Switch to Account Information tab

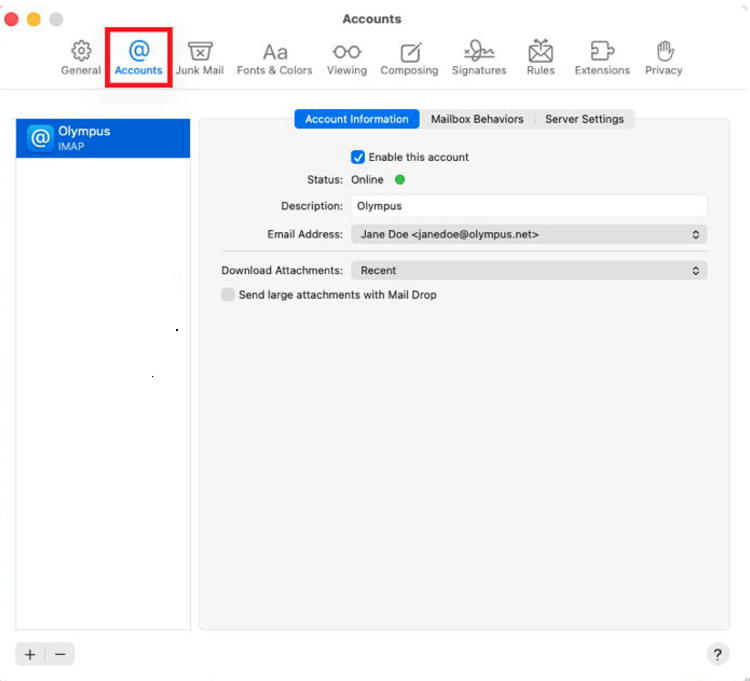click(x=357, y=119)
